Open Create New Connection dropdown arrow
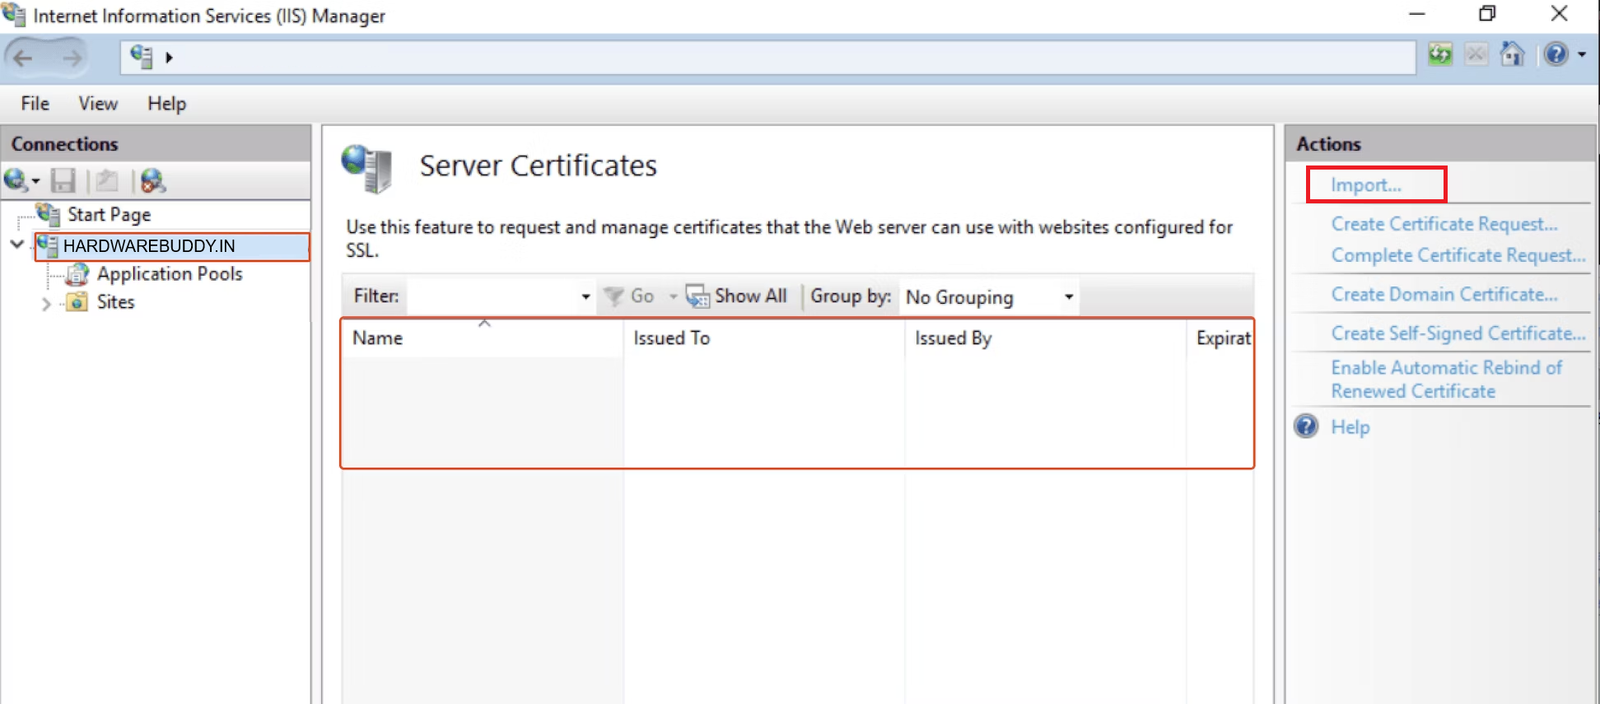The width and height of the screenshot is (1600, 704). click(x=36, y=181)
